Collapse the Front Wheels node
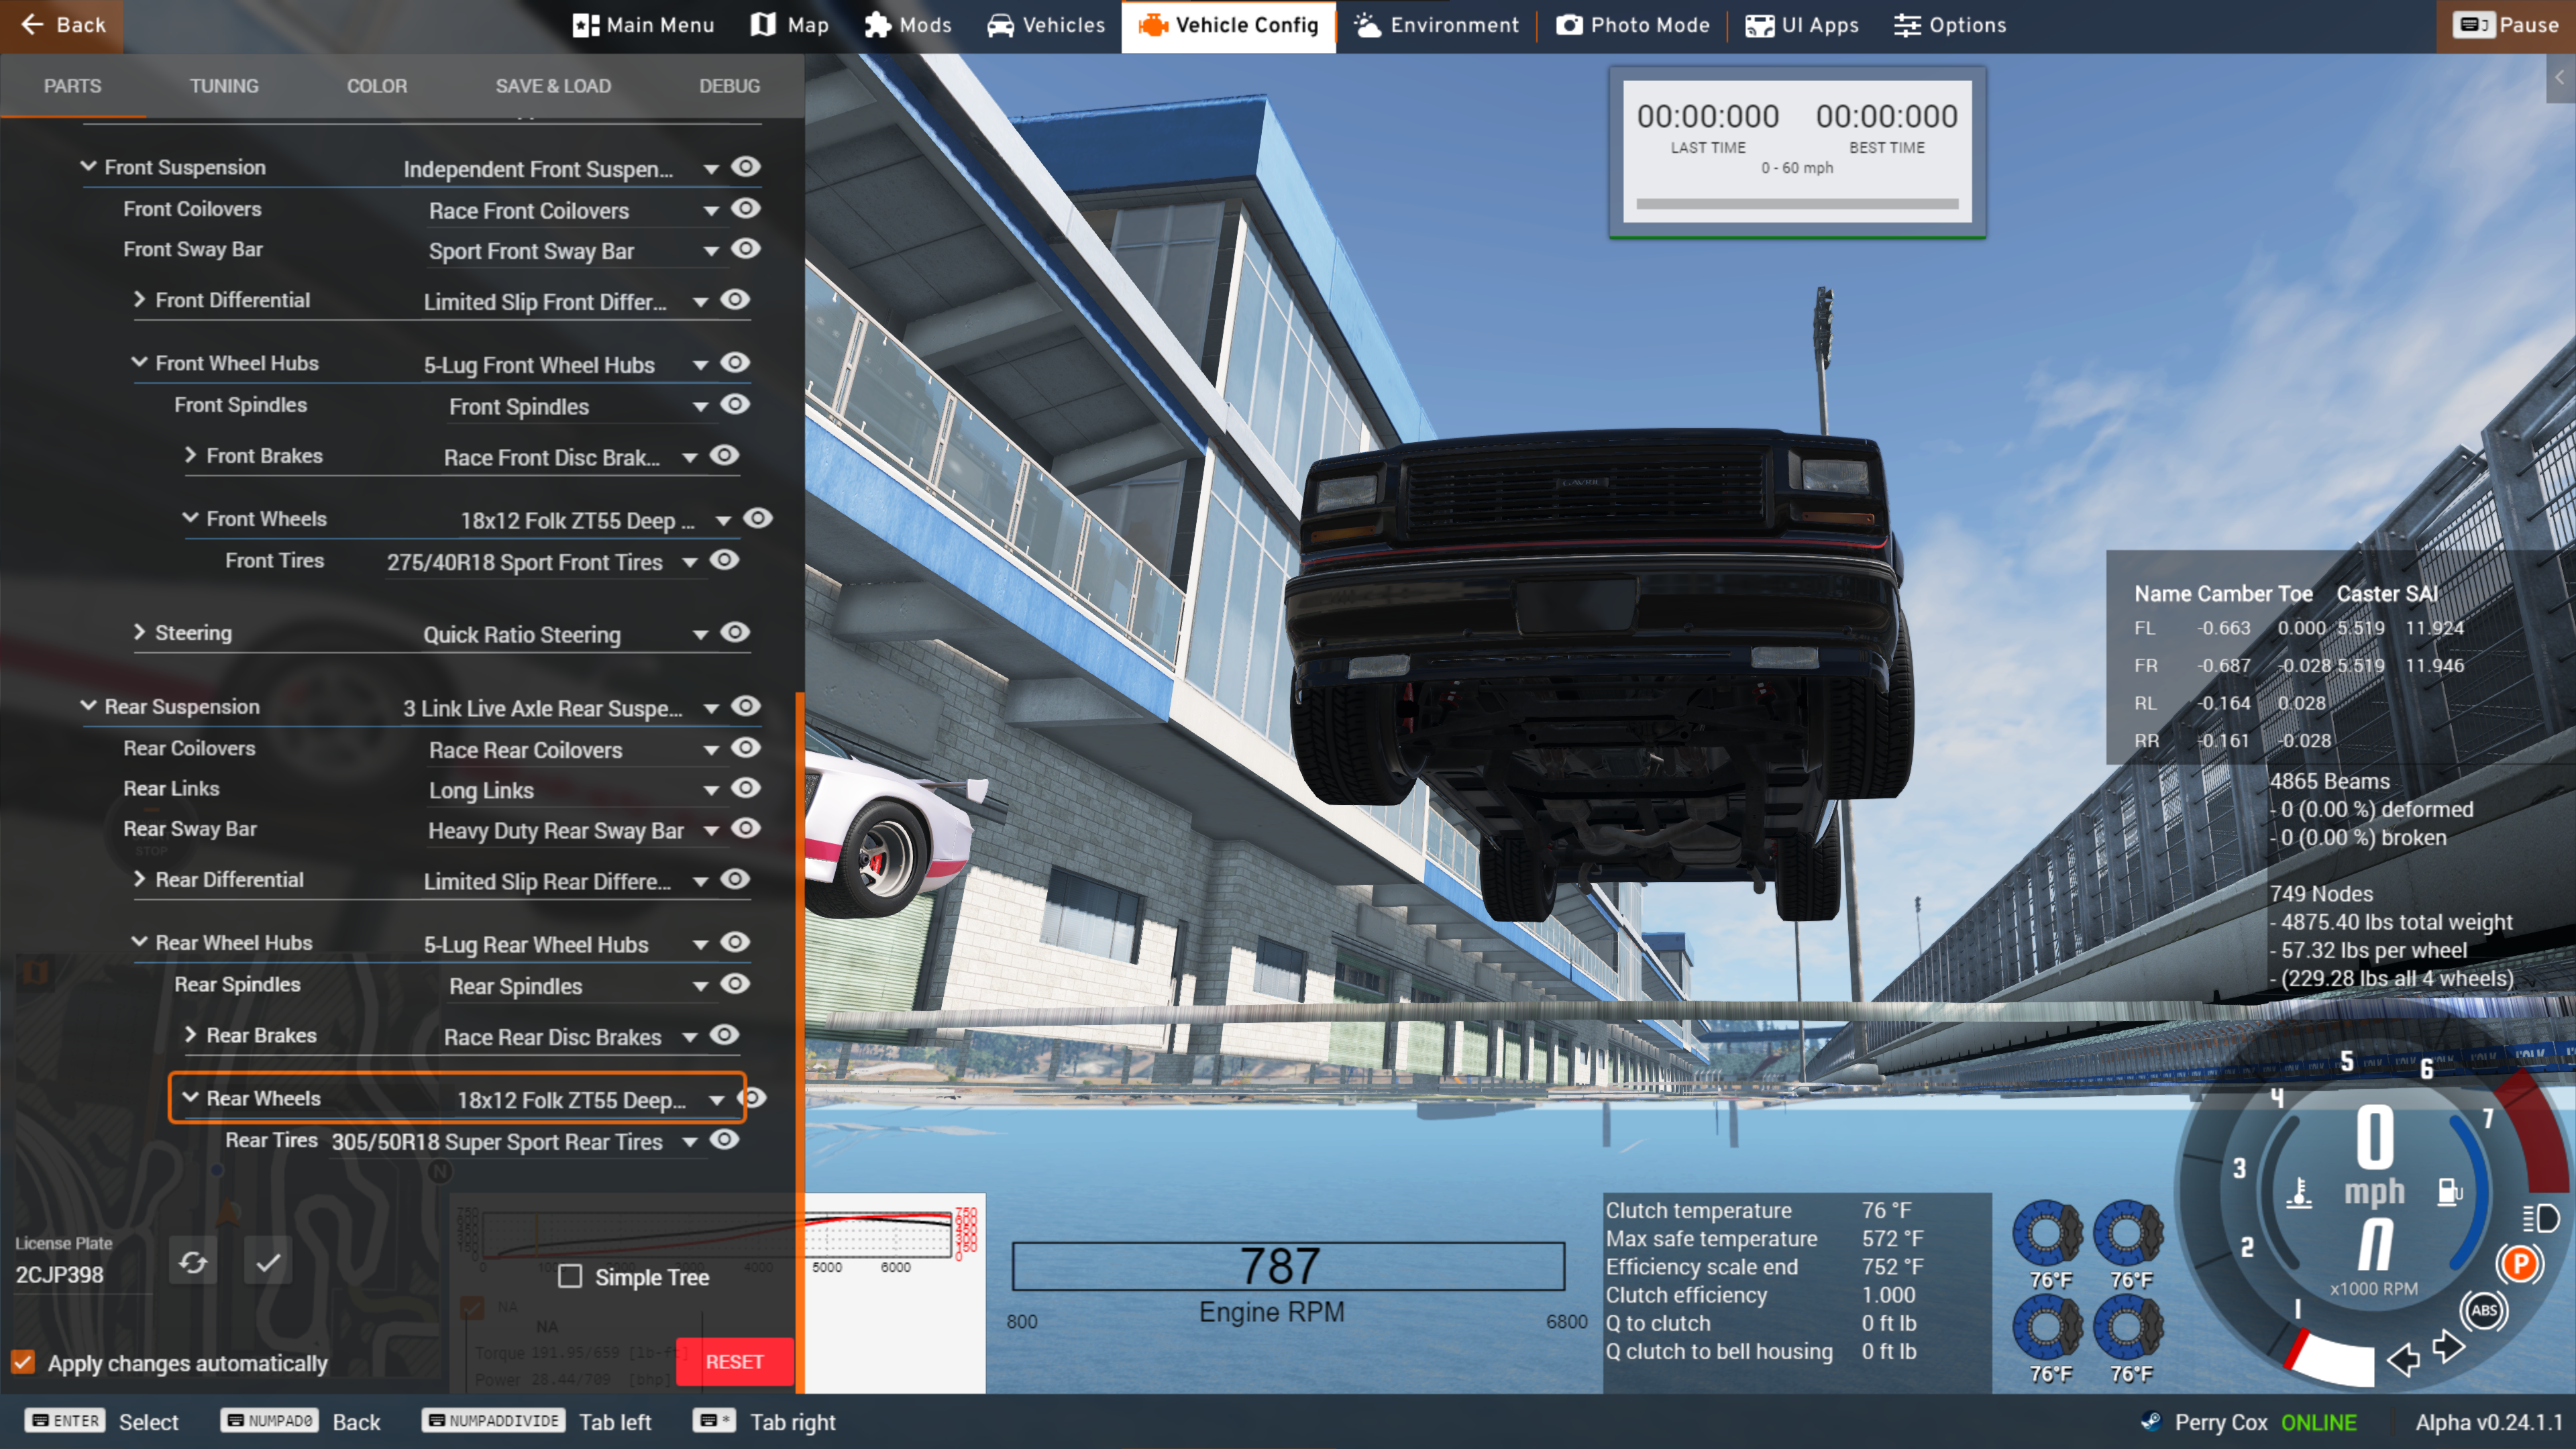The height and width of the screenshot is (1449, 2576). coord(191,518)
